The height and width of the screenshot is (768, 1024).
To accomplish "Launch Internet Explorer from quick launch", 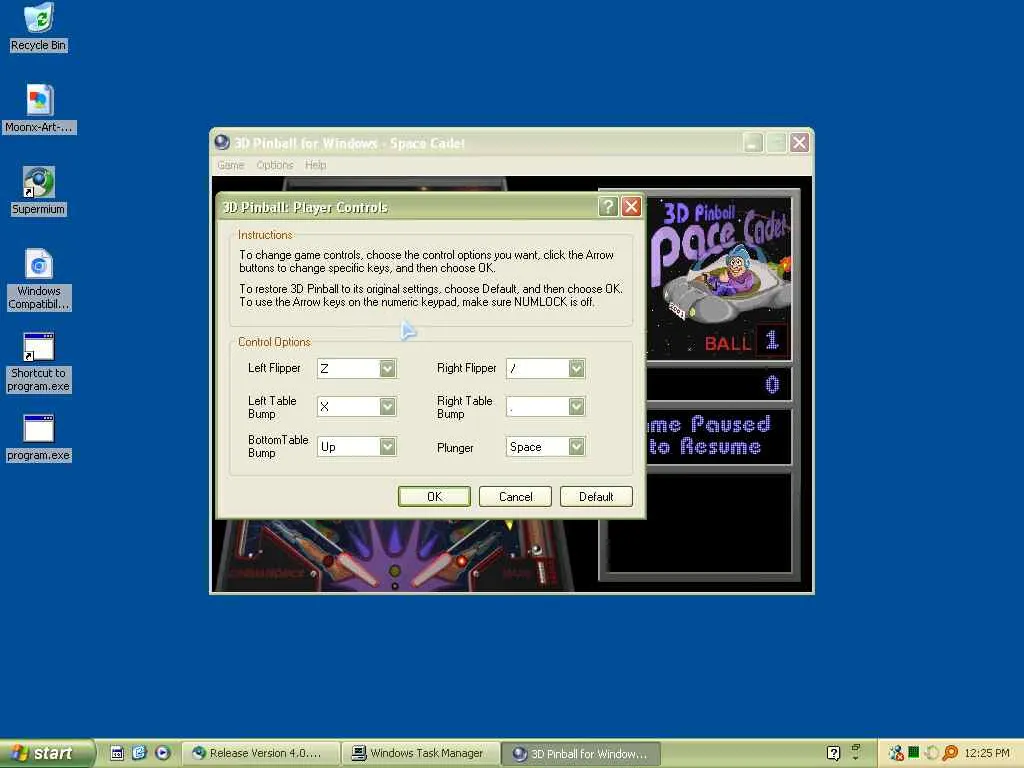I will pos(139,753).
